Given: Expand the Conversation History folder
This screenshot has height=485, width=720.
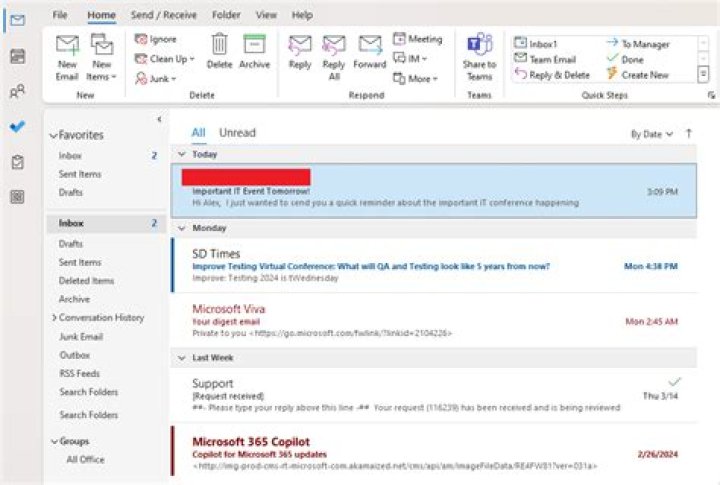Looking at the screenshot, I should [x=54, y=318].
